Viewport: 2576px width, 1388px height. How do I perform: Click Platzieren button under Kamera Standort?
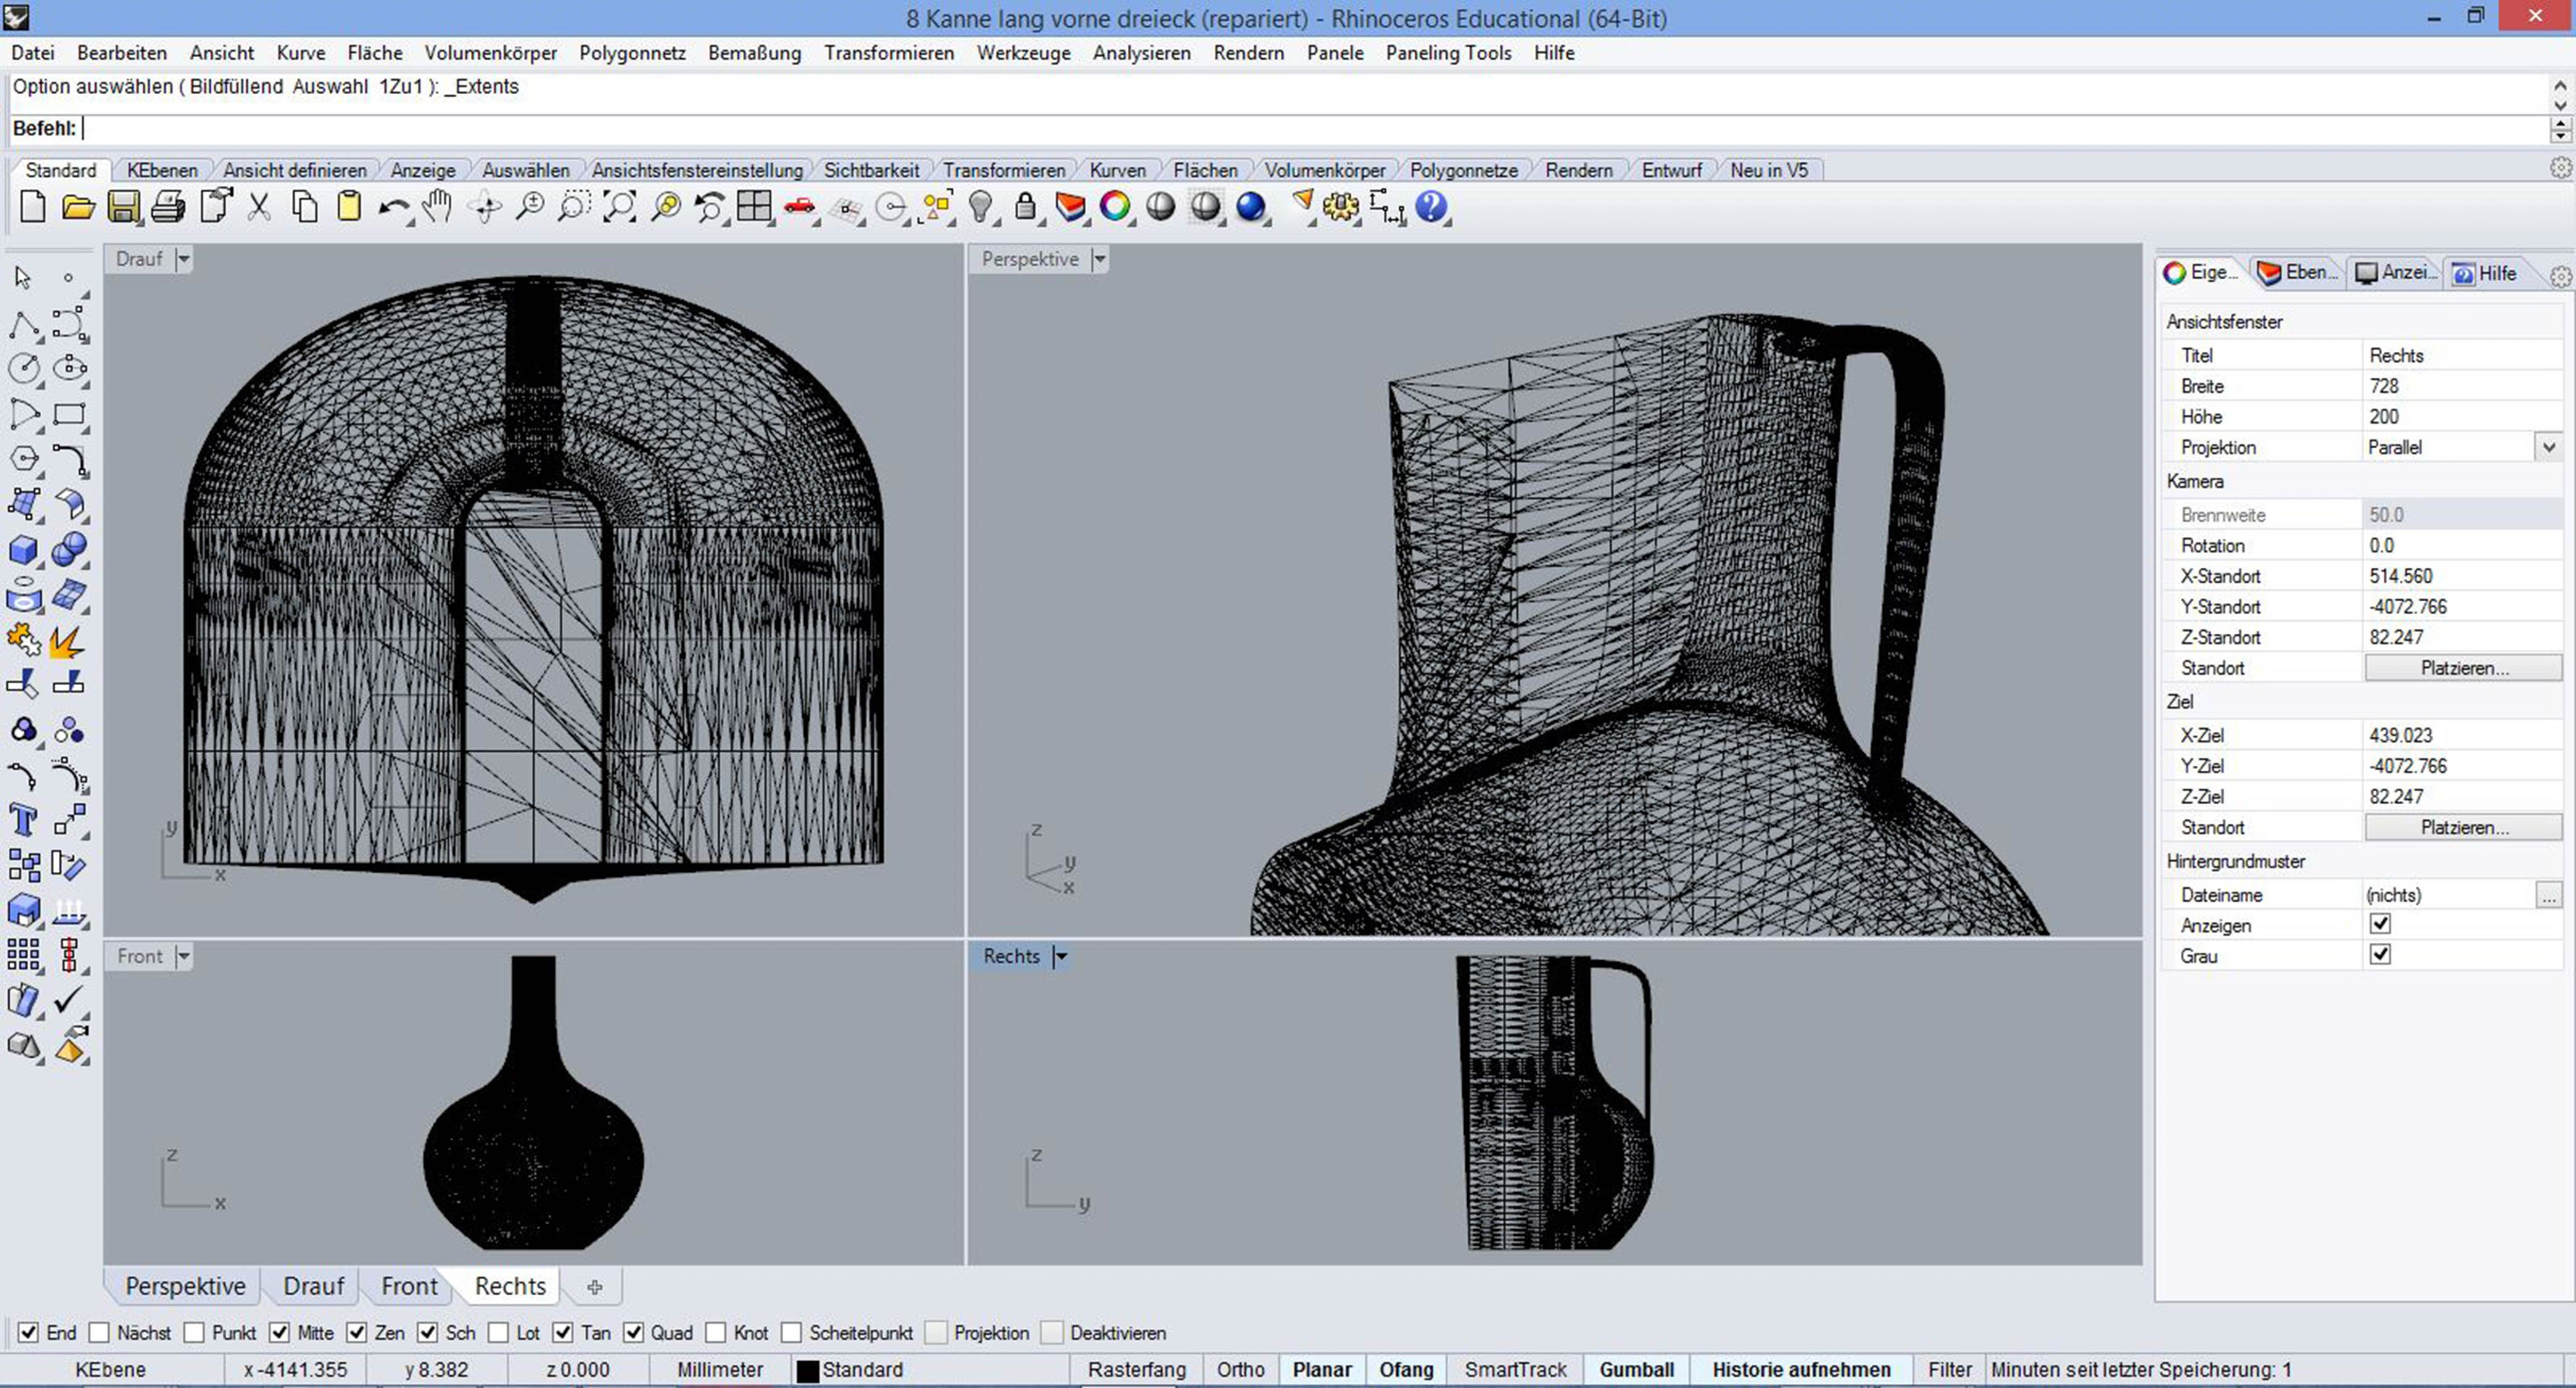point(2464,668)
